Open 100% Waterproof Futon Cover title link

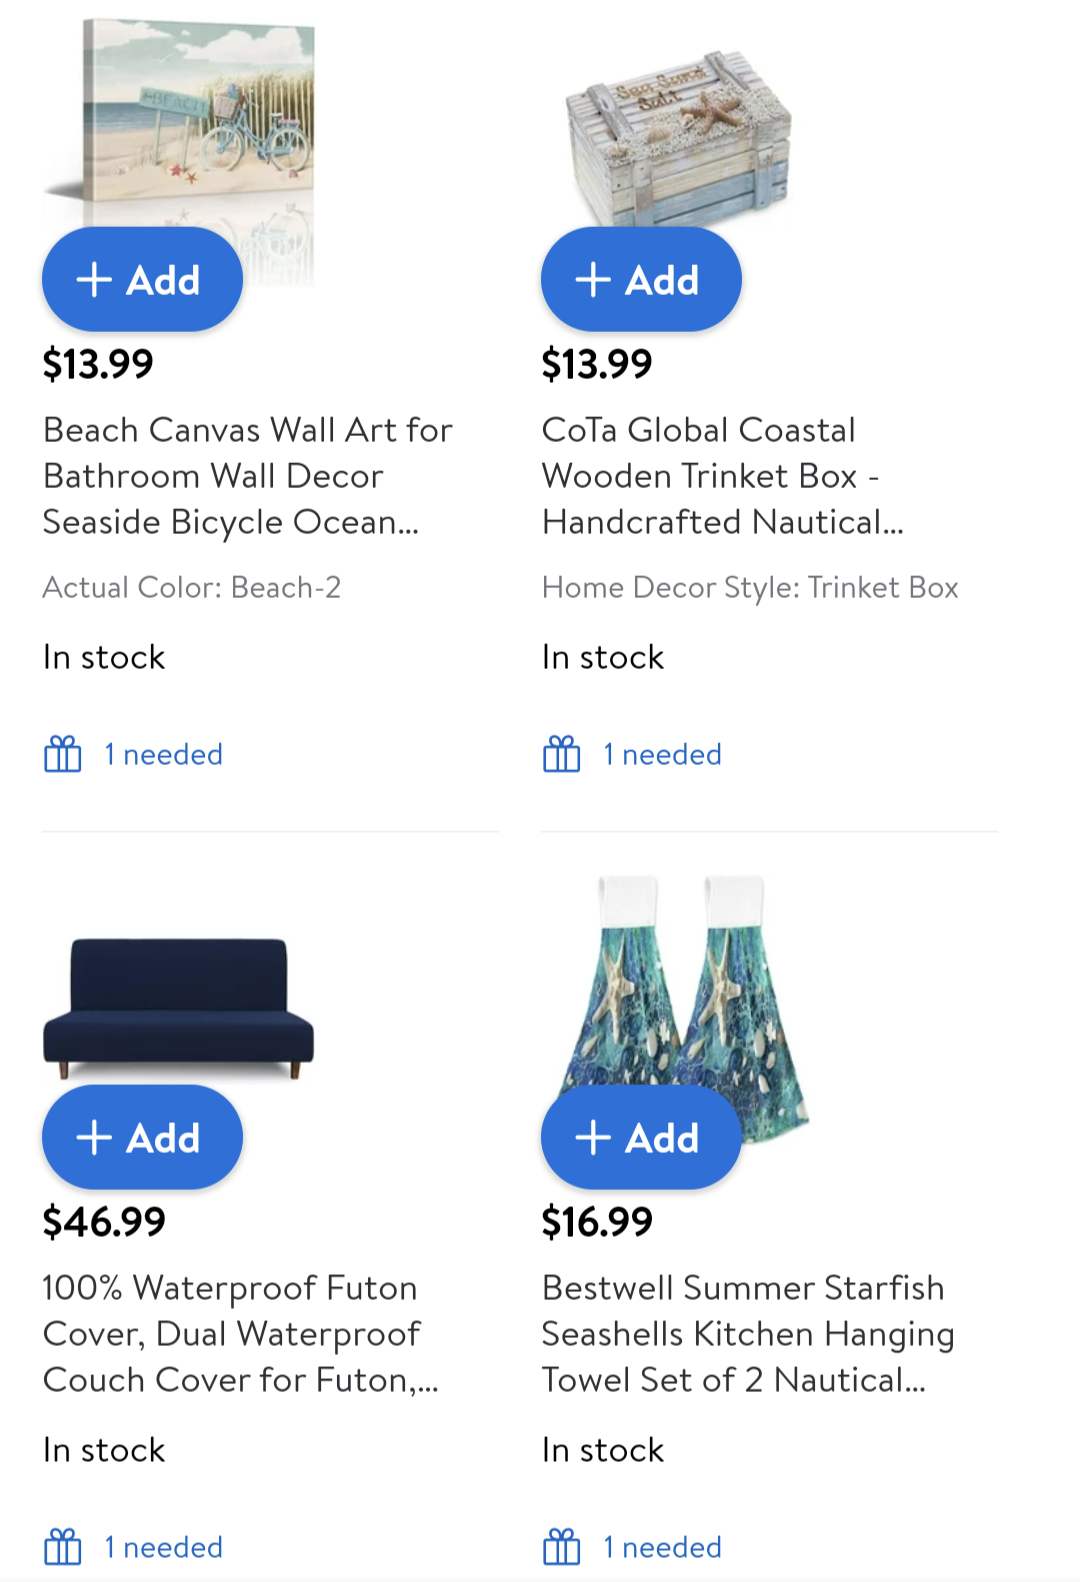(241, 1334)
